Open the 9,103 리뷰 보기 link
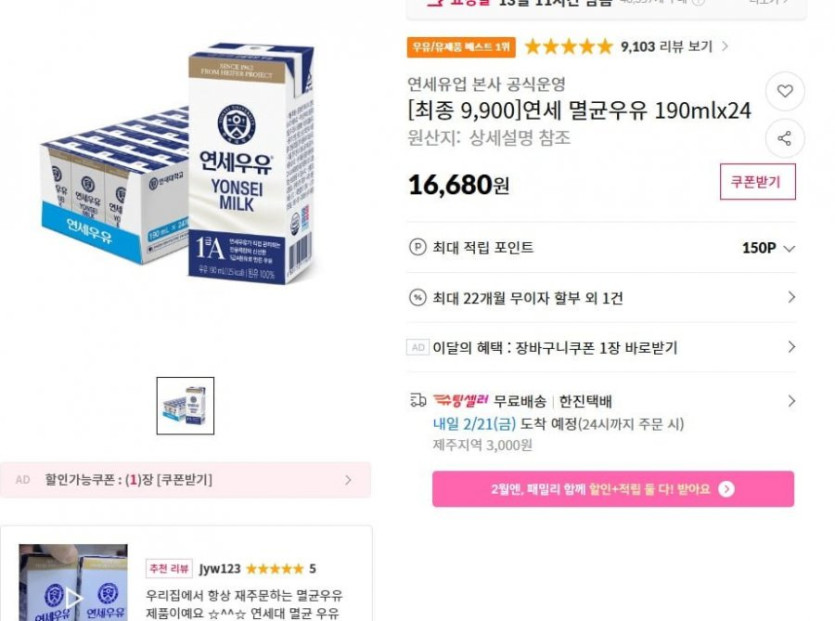Image resolution: width=835 pixels, height=621 pixels. 674,46
